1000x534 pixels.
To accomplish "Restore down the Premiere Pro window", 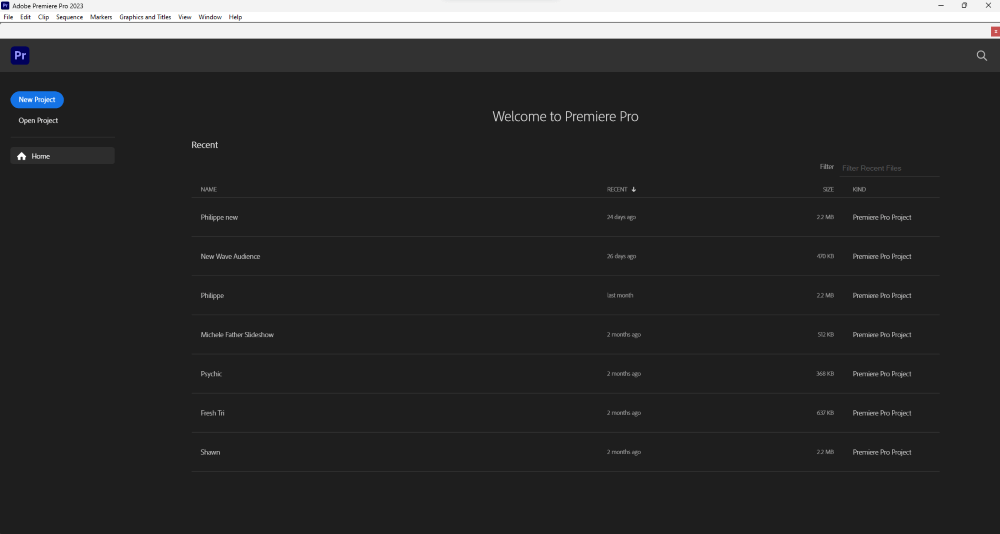I will pos(964,5).
